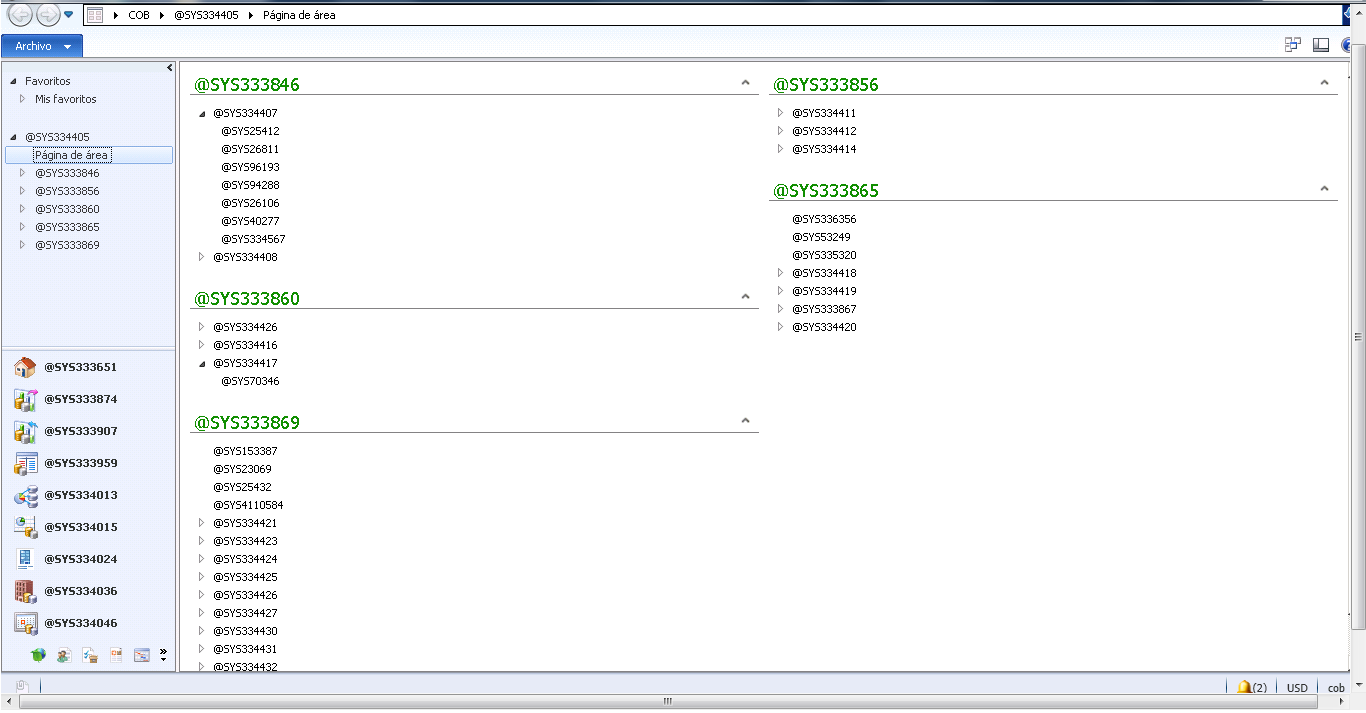Click USD currency in status bar
This screenshot has width=1366, height=713.
click(x=1297, y=688)
